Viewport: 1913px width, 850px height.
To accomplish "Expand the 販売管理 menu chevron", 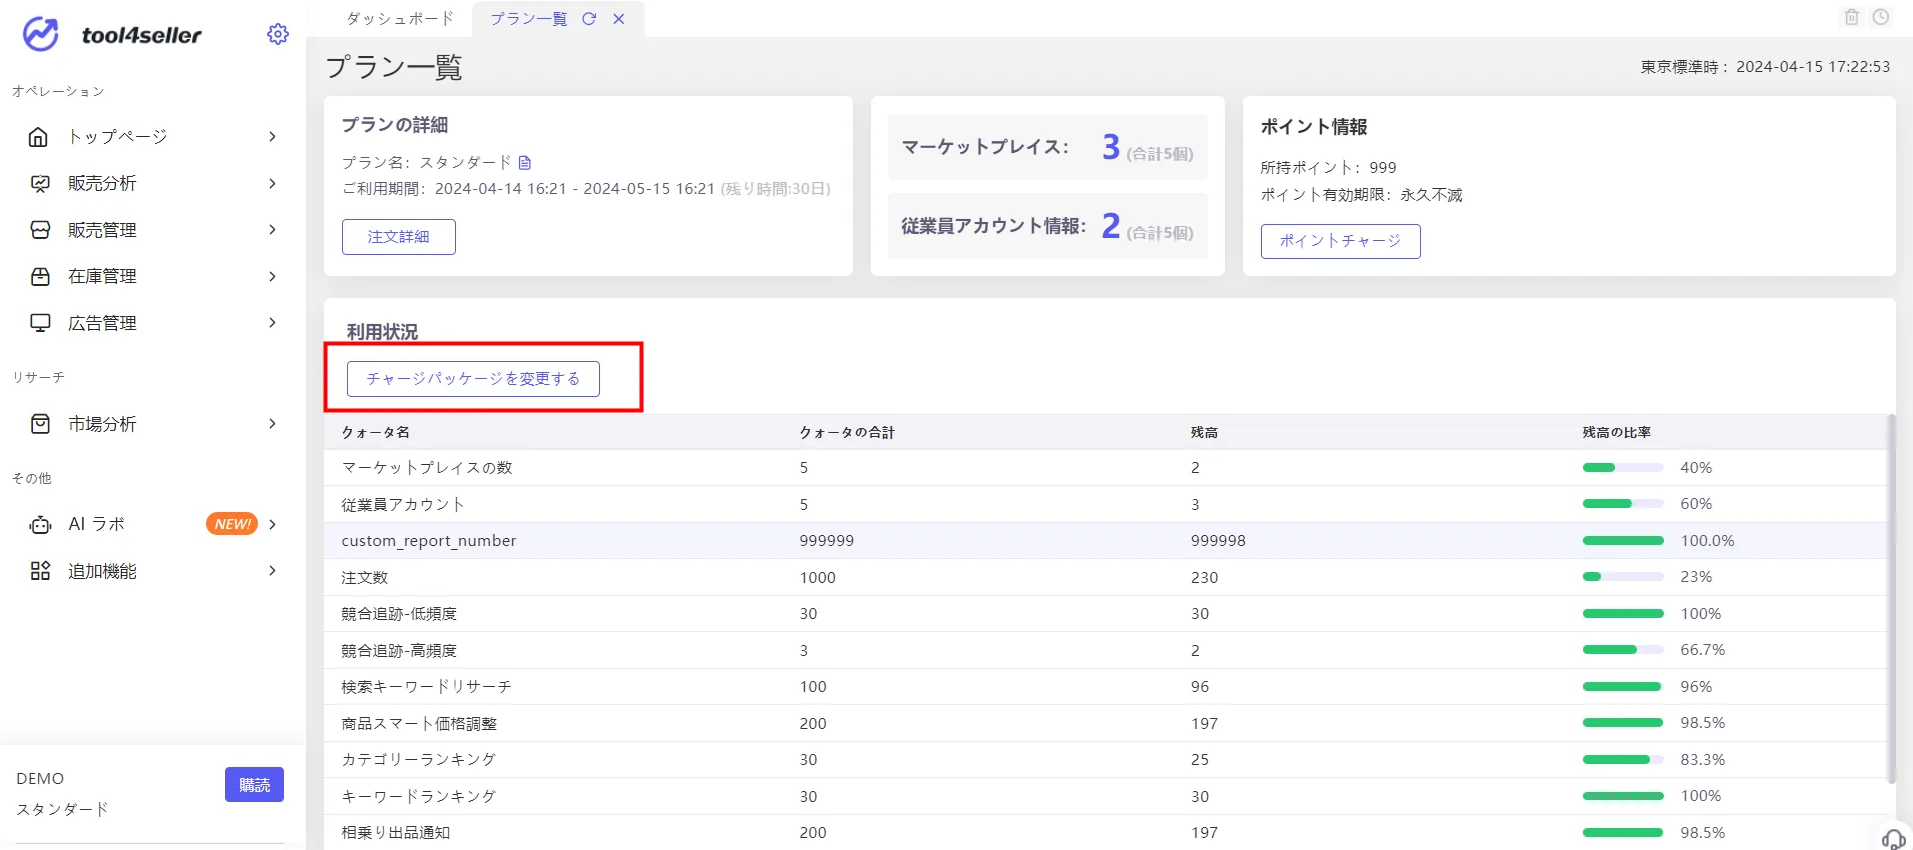I will (x=272, y=230).
